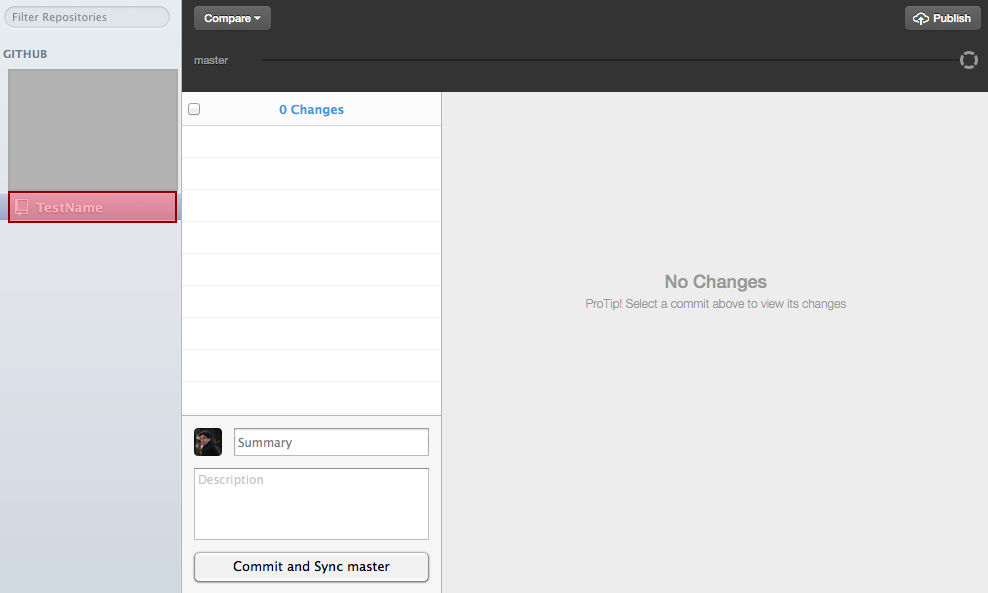The image size is (988, 593).
Task: Click the Compare dropdown arrow icon
Action: tap(255, 17)
